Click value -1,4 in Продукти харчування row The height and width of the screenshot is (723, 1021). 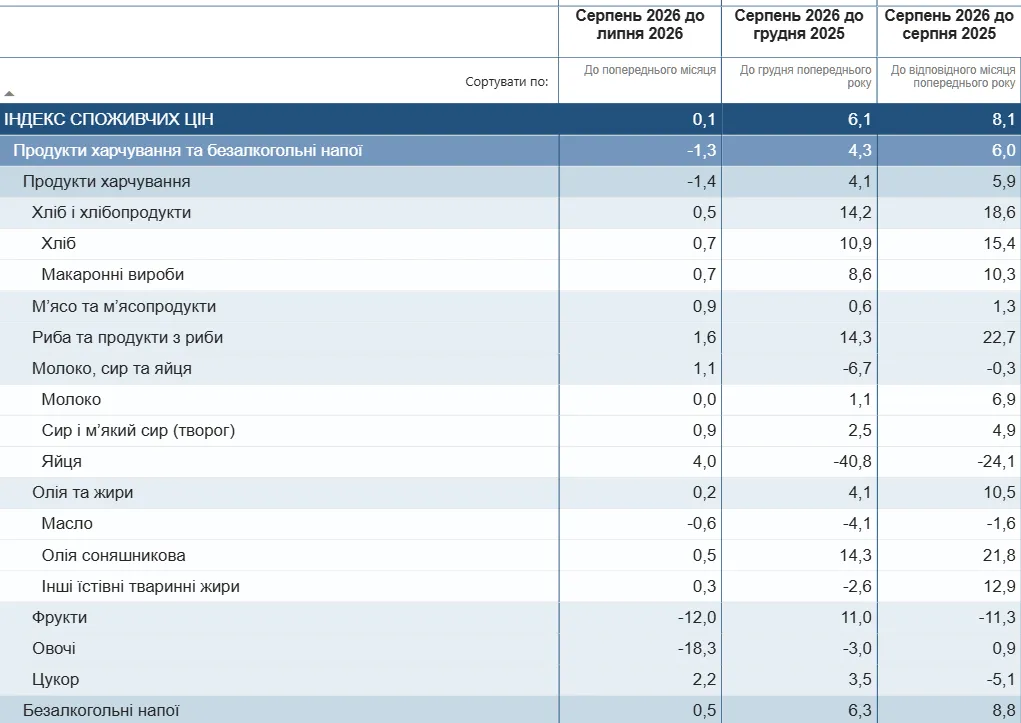click(701, 181)
